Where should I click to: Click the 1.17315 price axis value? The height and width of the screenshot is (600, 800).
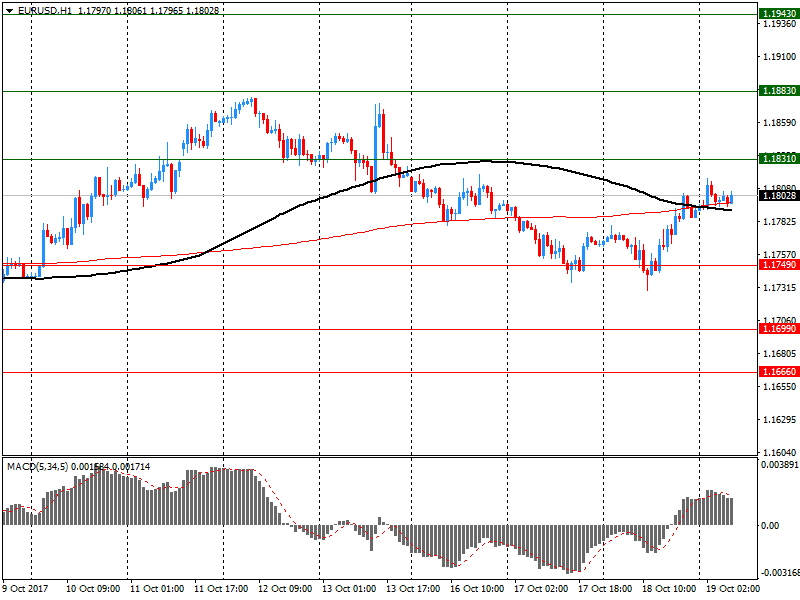[780, 288]
